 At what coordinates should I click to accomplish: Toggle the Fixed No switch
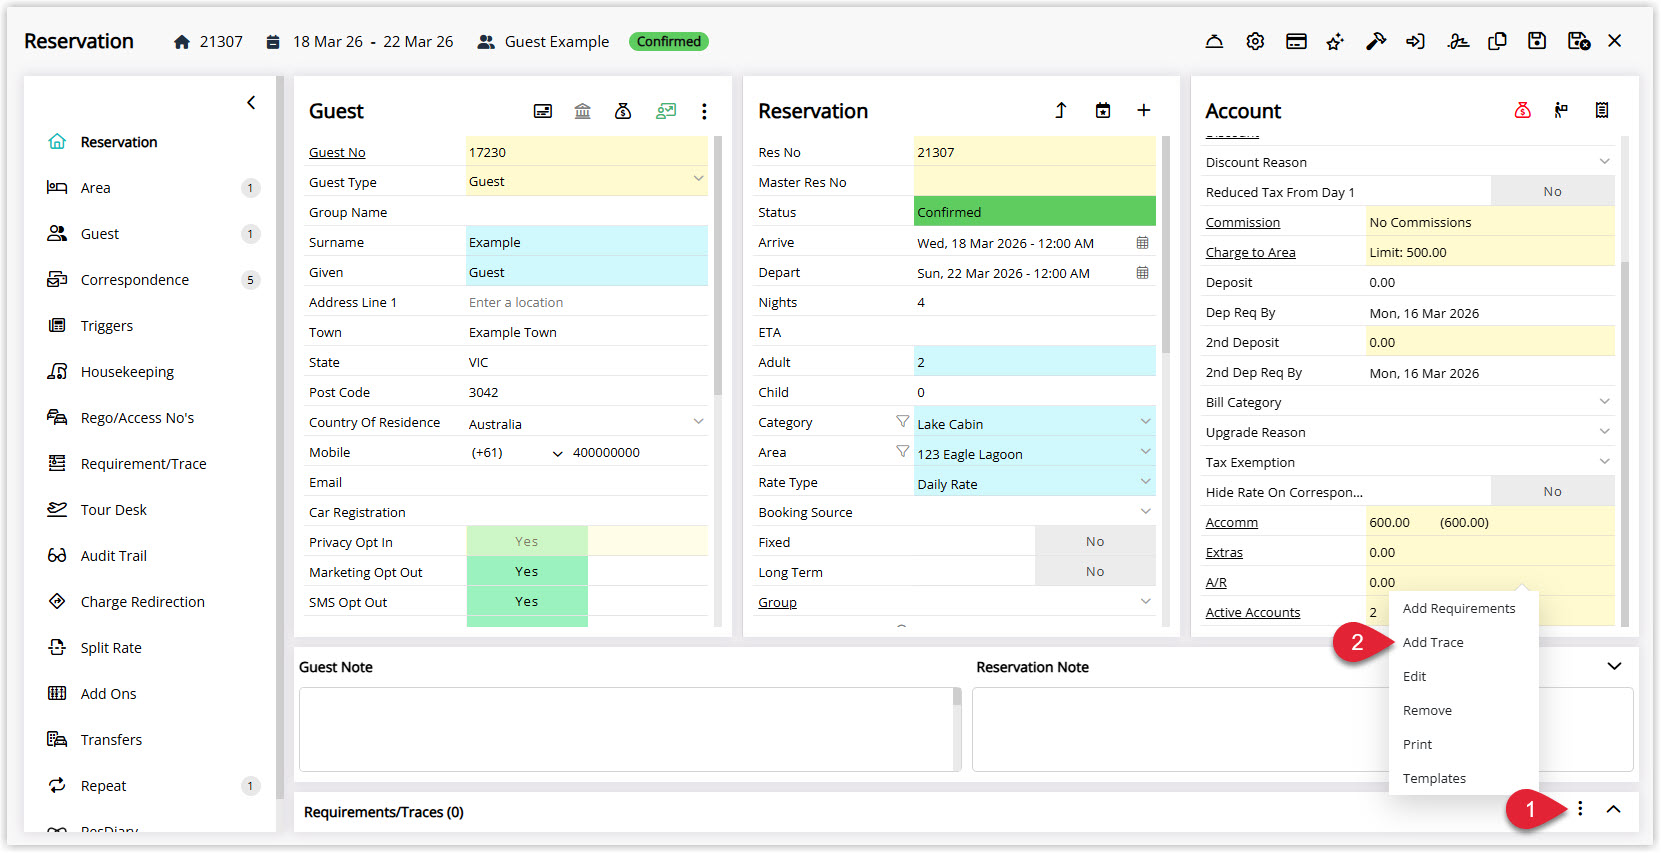1095,541
